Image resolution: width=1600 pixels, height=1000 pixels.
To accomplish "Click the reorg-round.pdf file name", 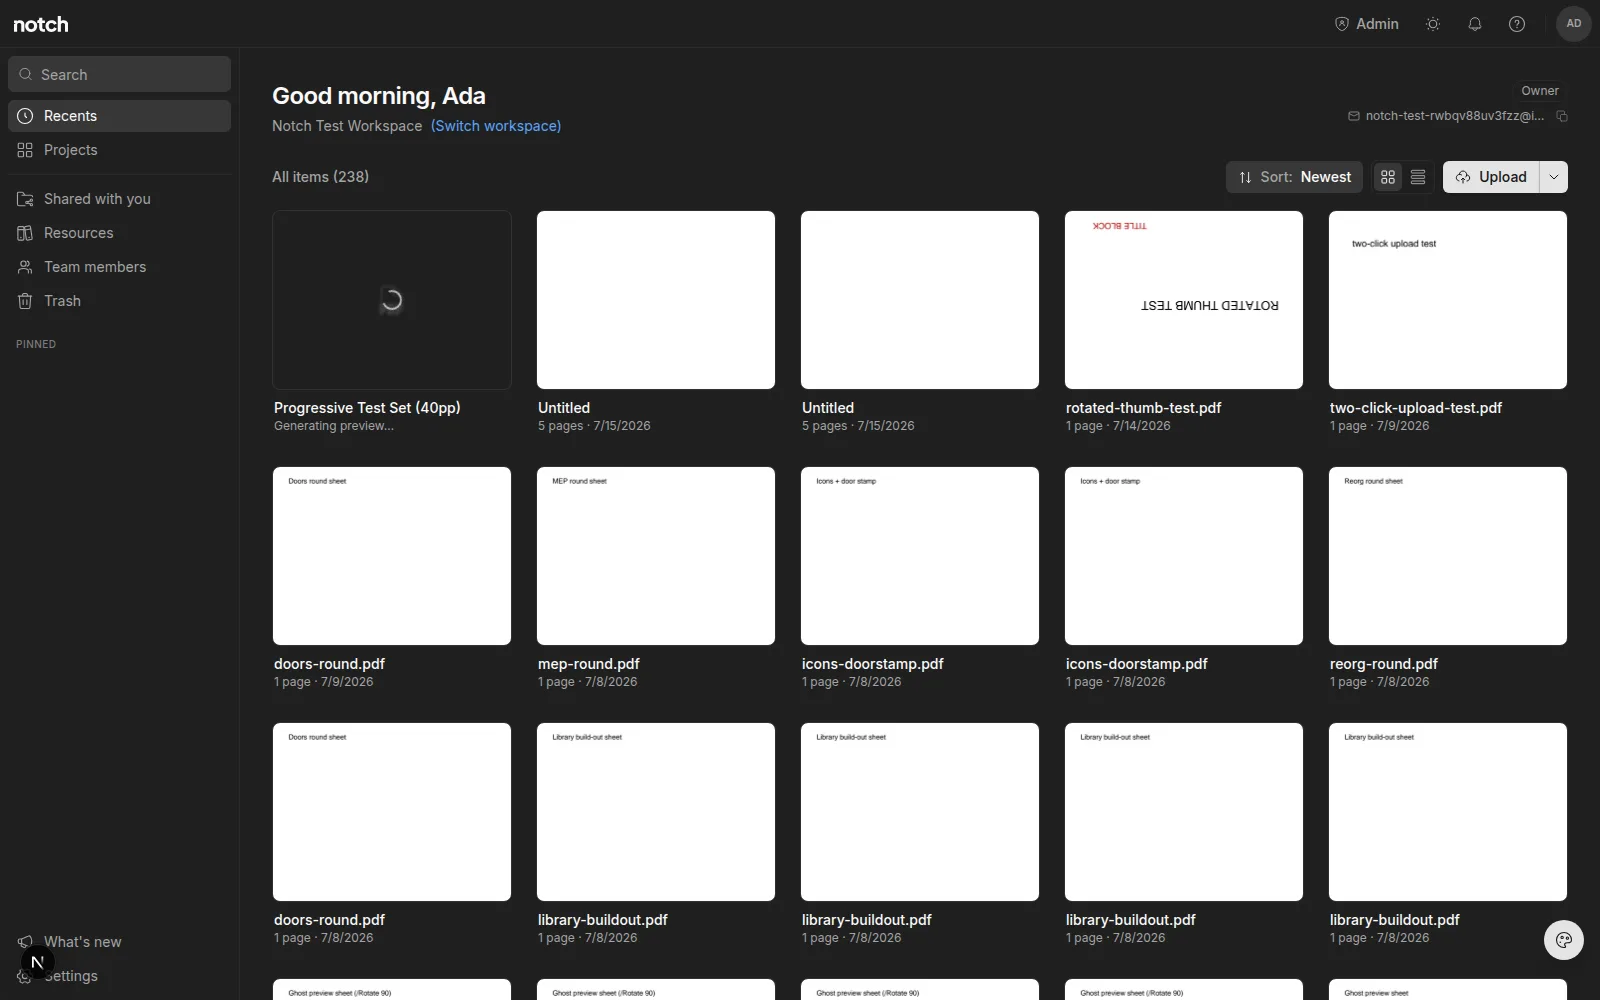I will pos(1384,664).
